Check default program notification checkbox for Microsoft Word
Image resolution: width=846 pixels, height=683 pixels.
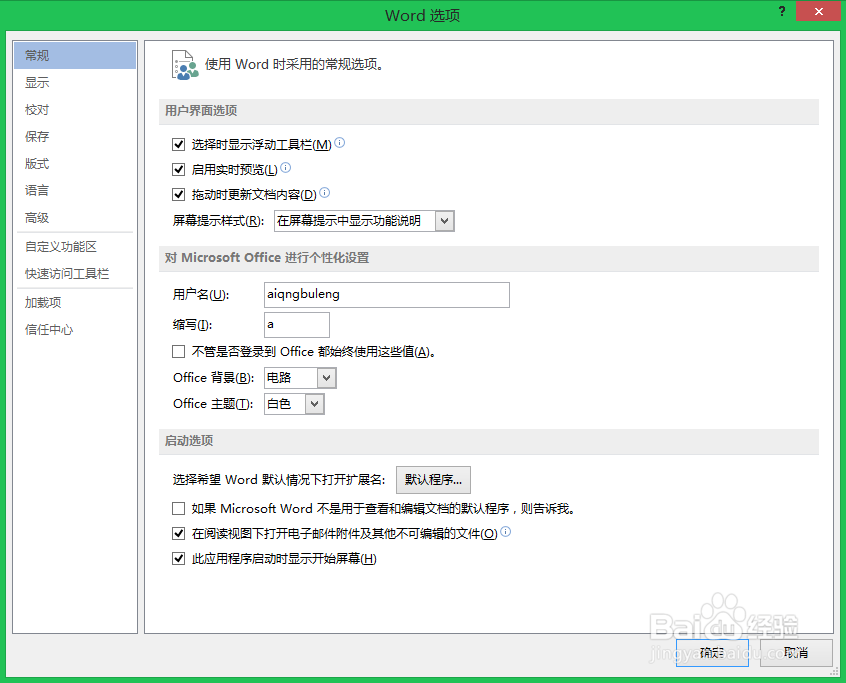(x=179, y=508)
